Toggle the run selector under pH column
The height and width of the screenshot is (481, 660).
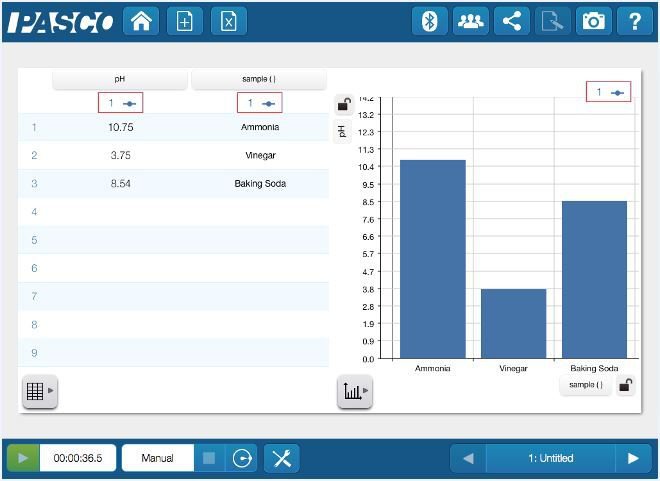(x=120, y=103)
